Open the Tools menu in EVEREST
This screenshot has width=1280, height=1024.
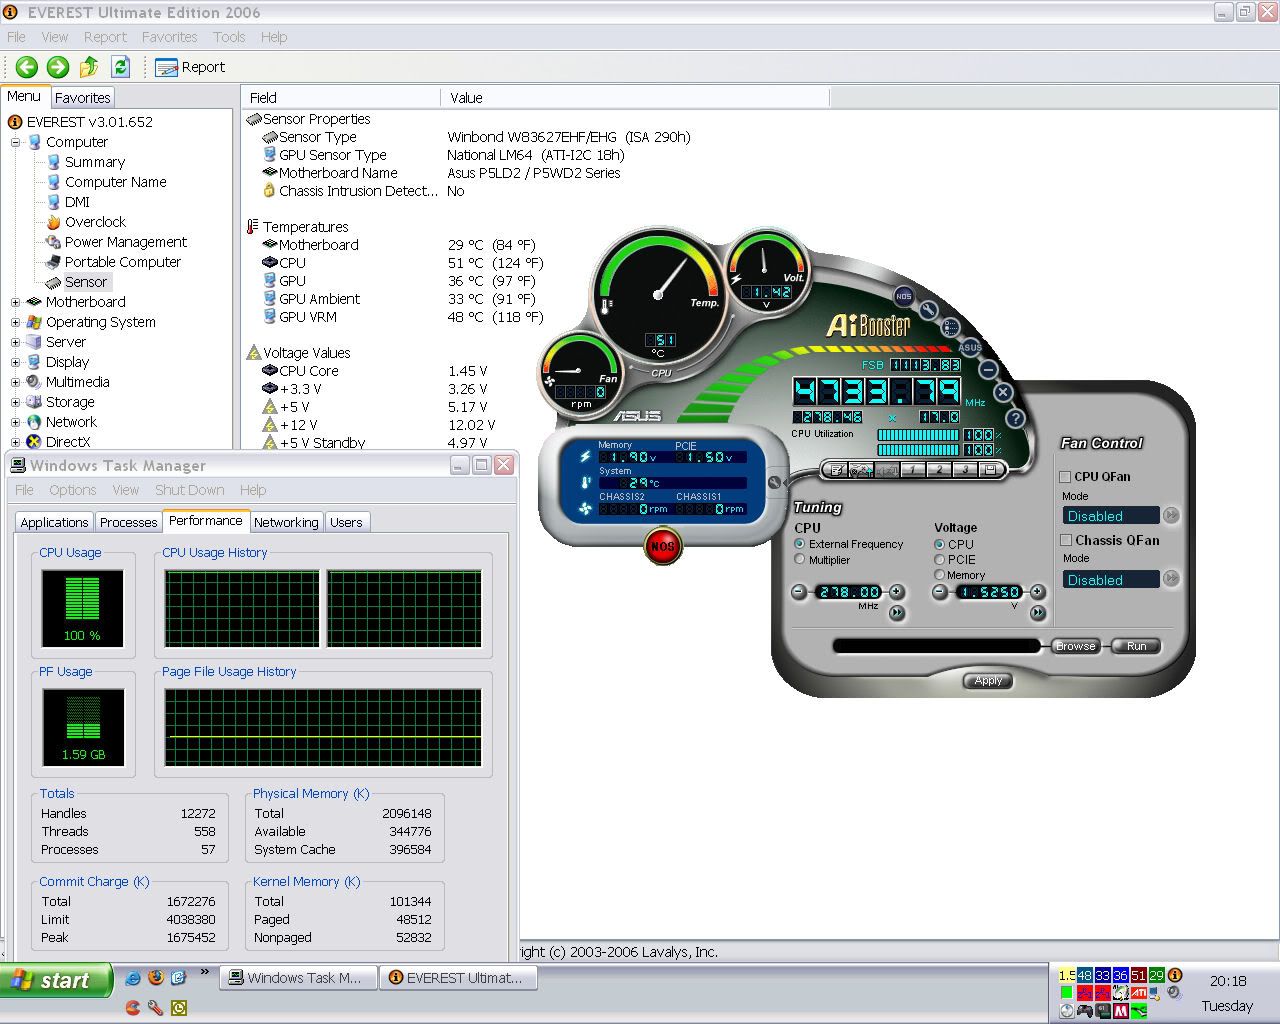click(x=229, y=37)
